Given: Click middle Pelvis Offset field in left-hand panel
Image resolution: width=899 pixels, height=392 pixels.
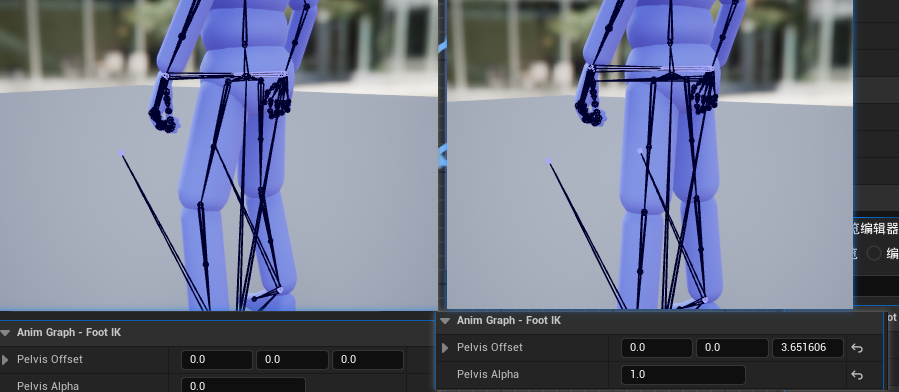Looking at the screenshot, I should click(292, 360).
